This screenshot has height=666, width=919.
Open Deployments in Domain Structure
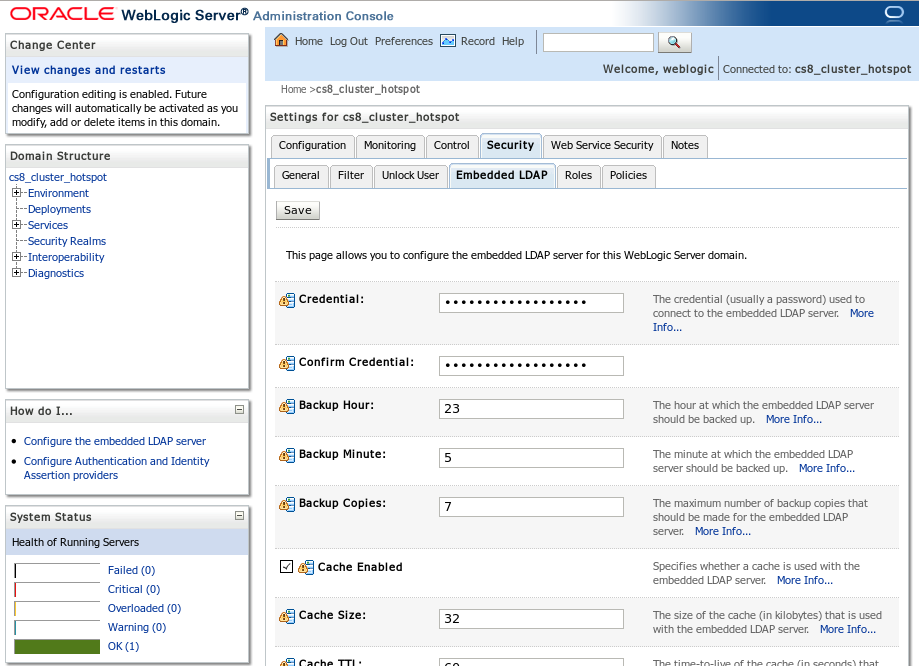[x=59, y=209]
